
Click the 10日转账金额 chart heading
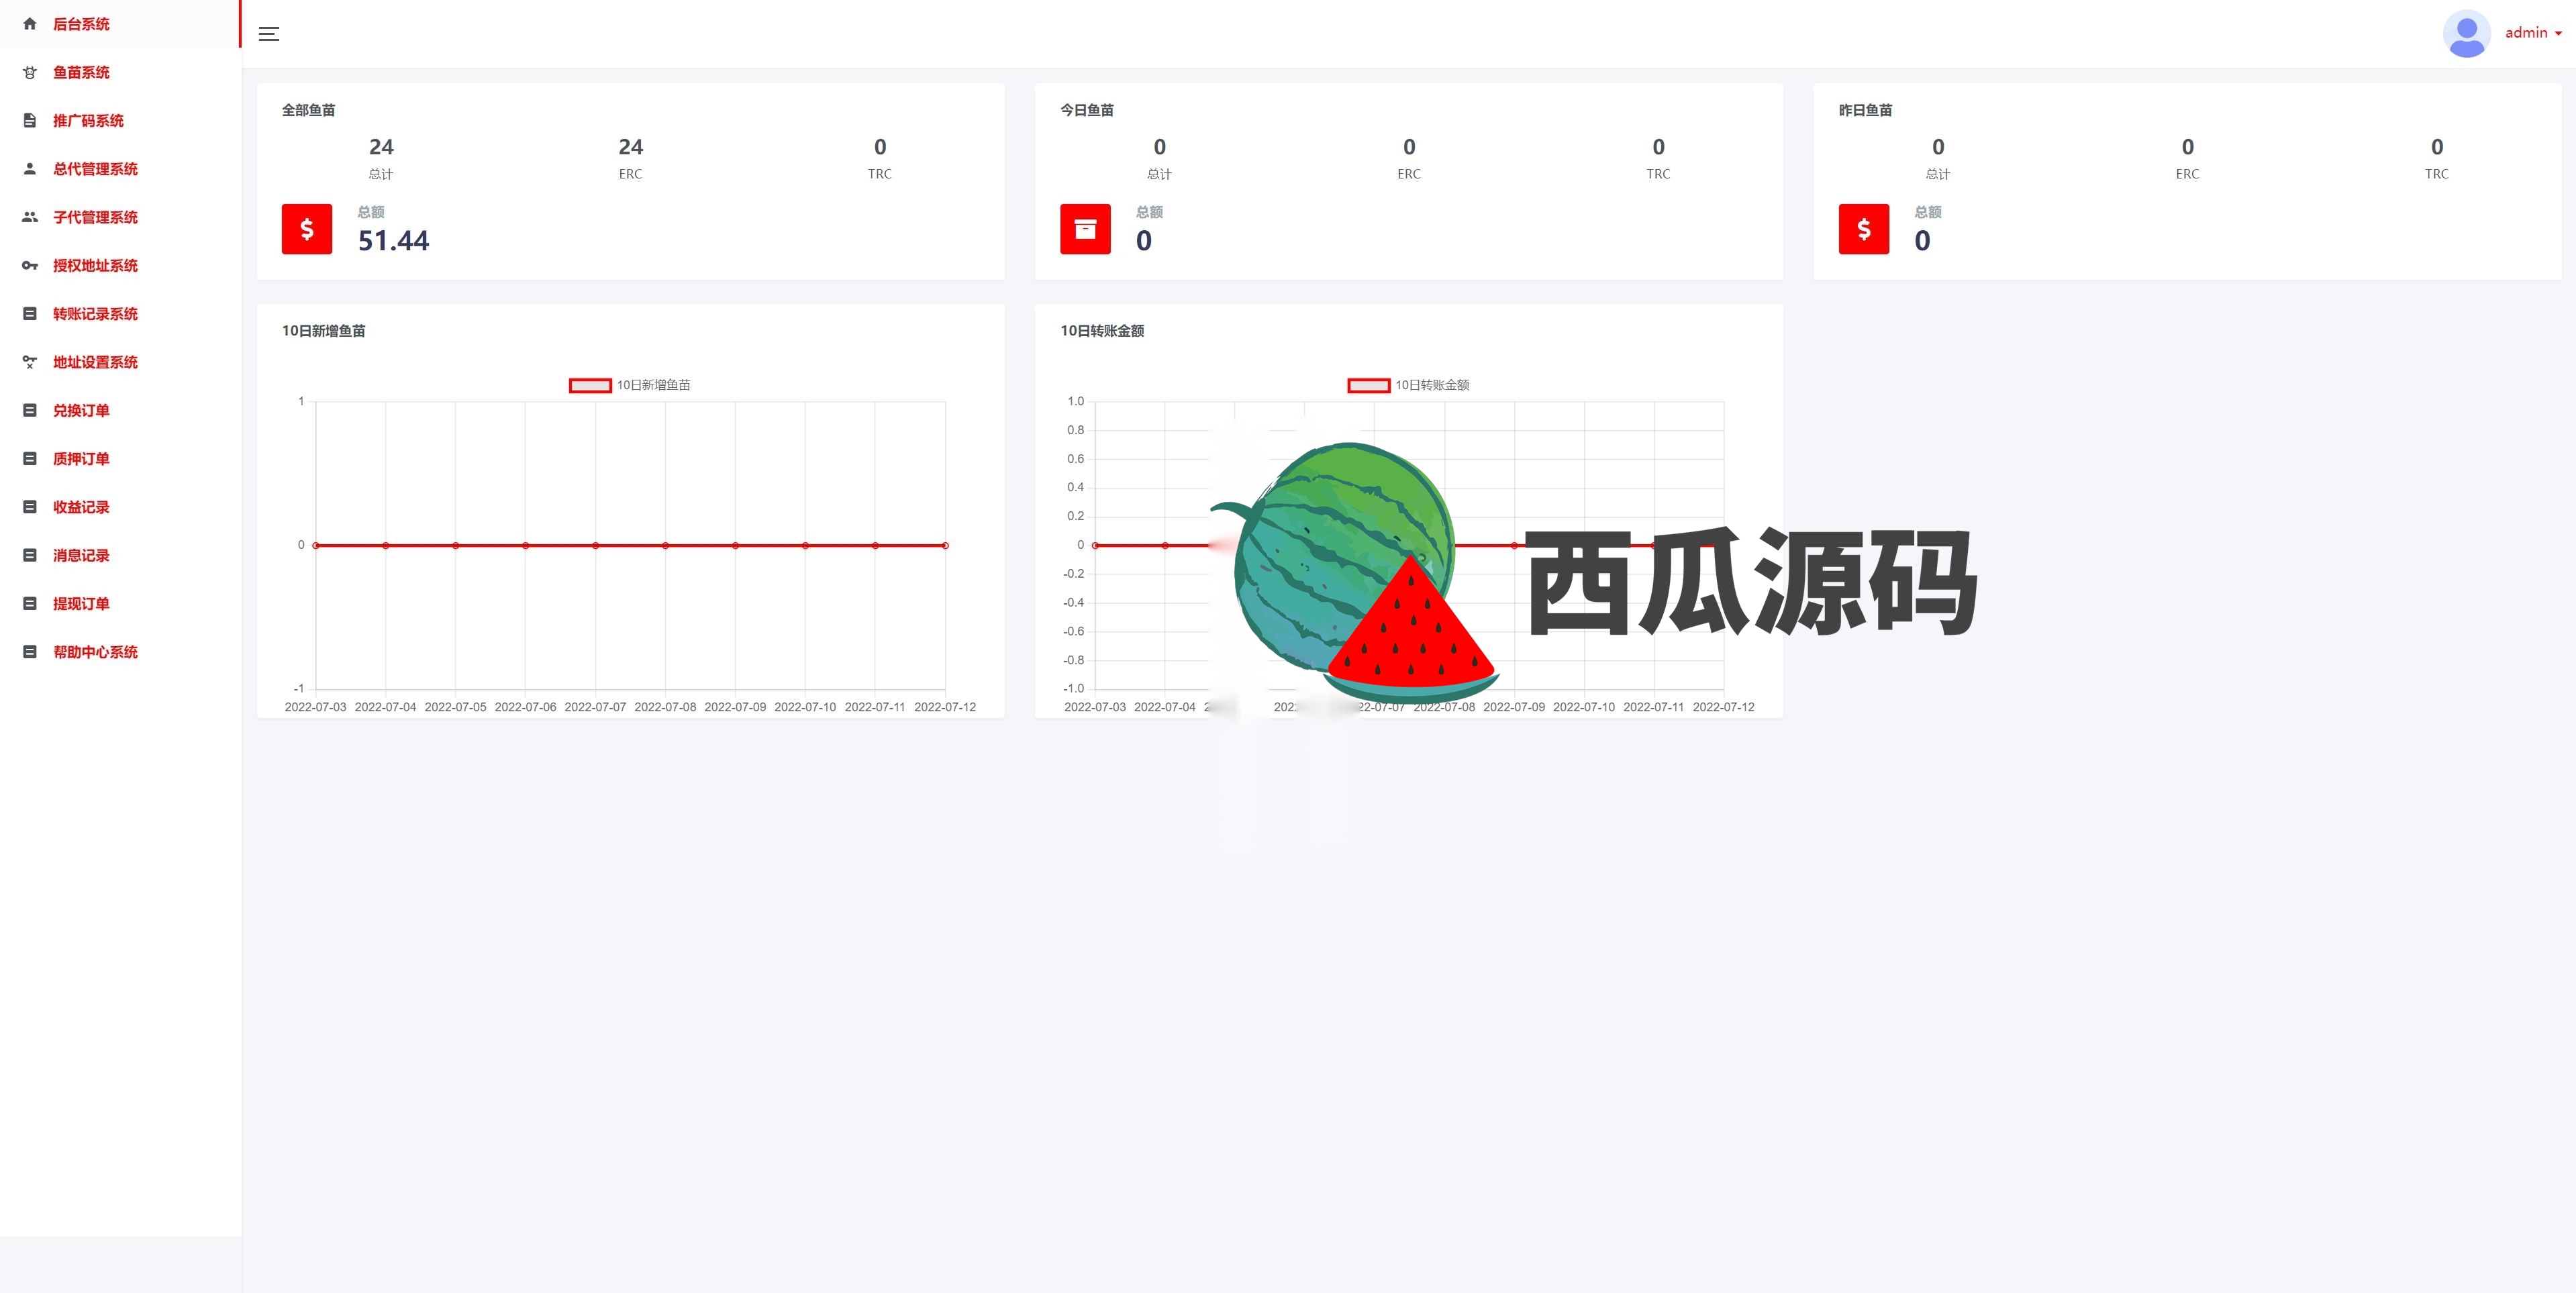[1102, 331]
